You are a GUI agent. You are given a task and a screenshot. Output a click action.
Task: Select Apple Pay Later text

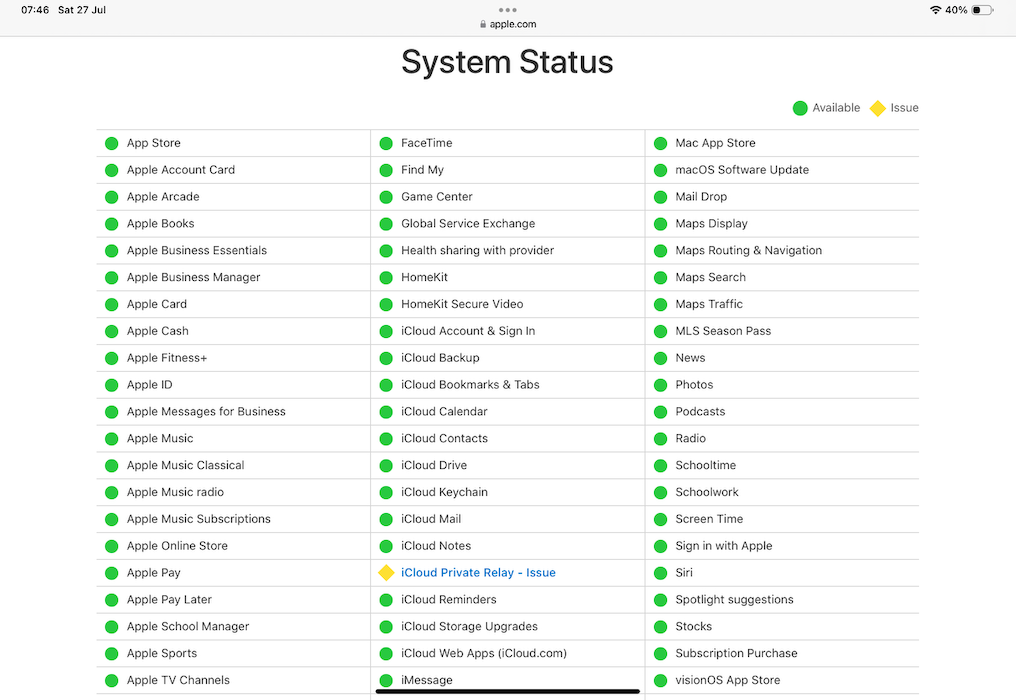pos(169,600)
